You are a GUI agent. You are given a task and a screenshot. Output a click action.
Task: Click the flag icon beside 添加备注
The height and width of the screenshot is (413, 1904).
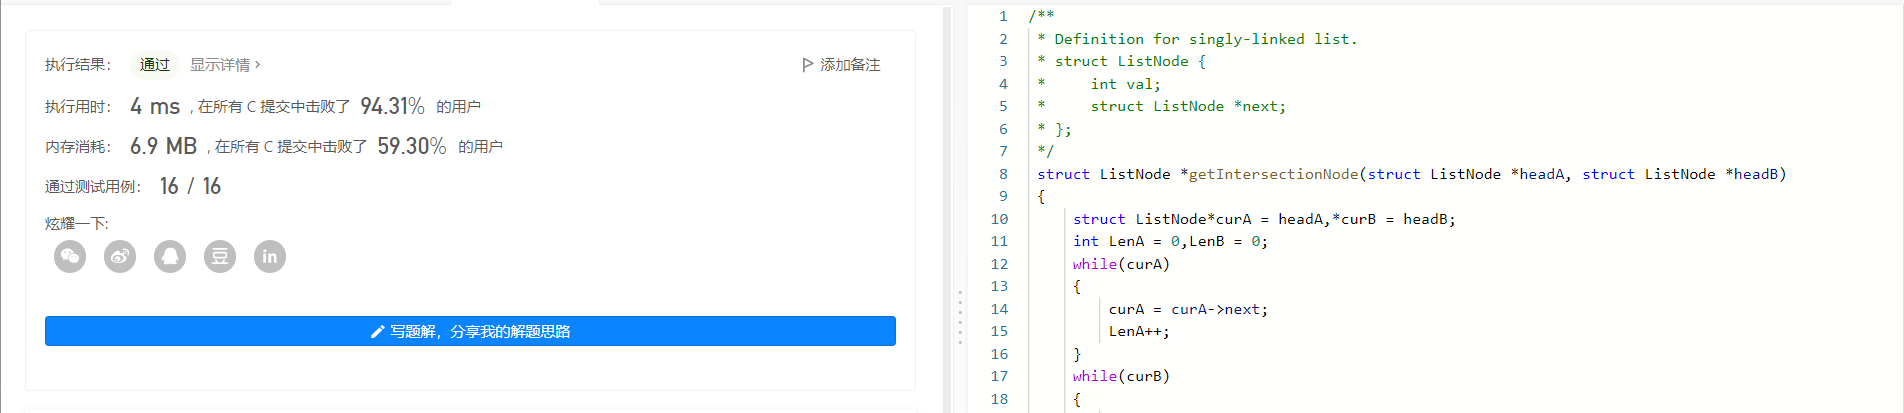click(x=808, y=65)
